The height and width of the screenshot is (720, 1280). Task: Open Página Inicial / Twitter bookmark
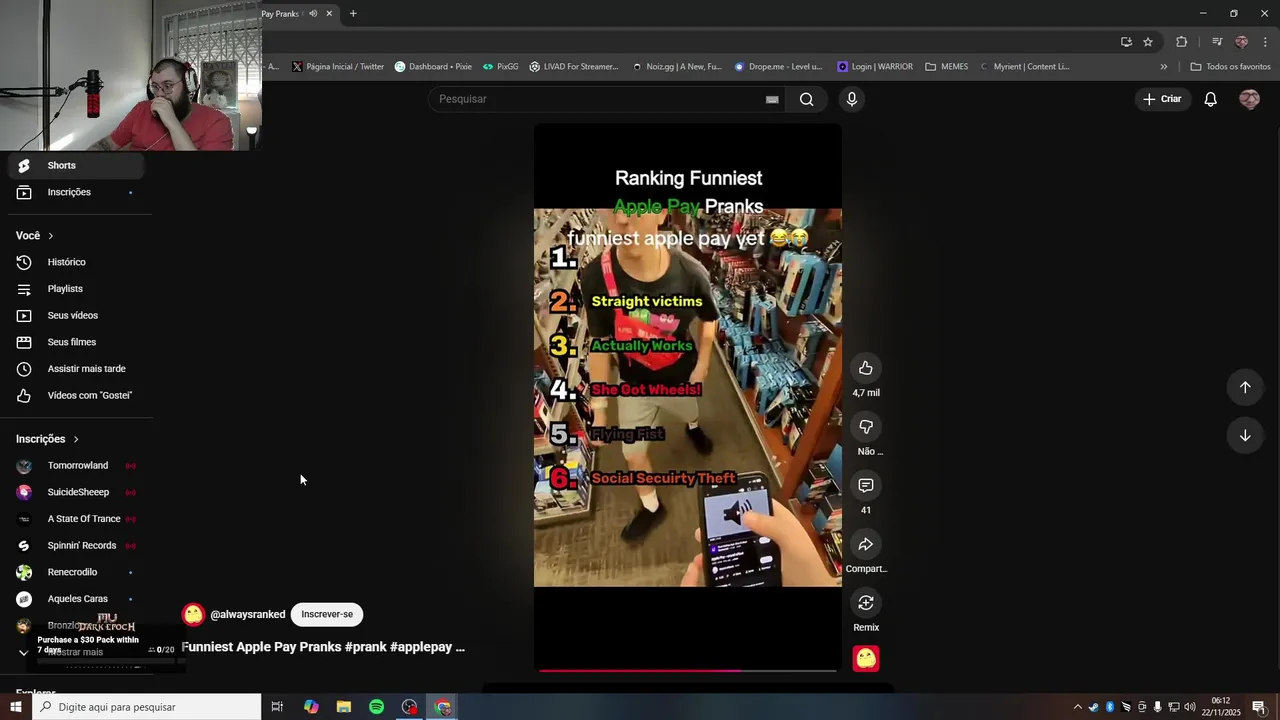click(338, 67)
